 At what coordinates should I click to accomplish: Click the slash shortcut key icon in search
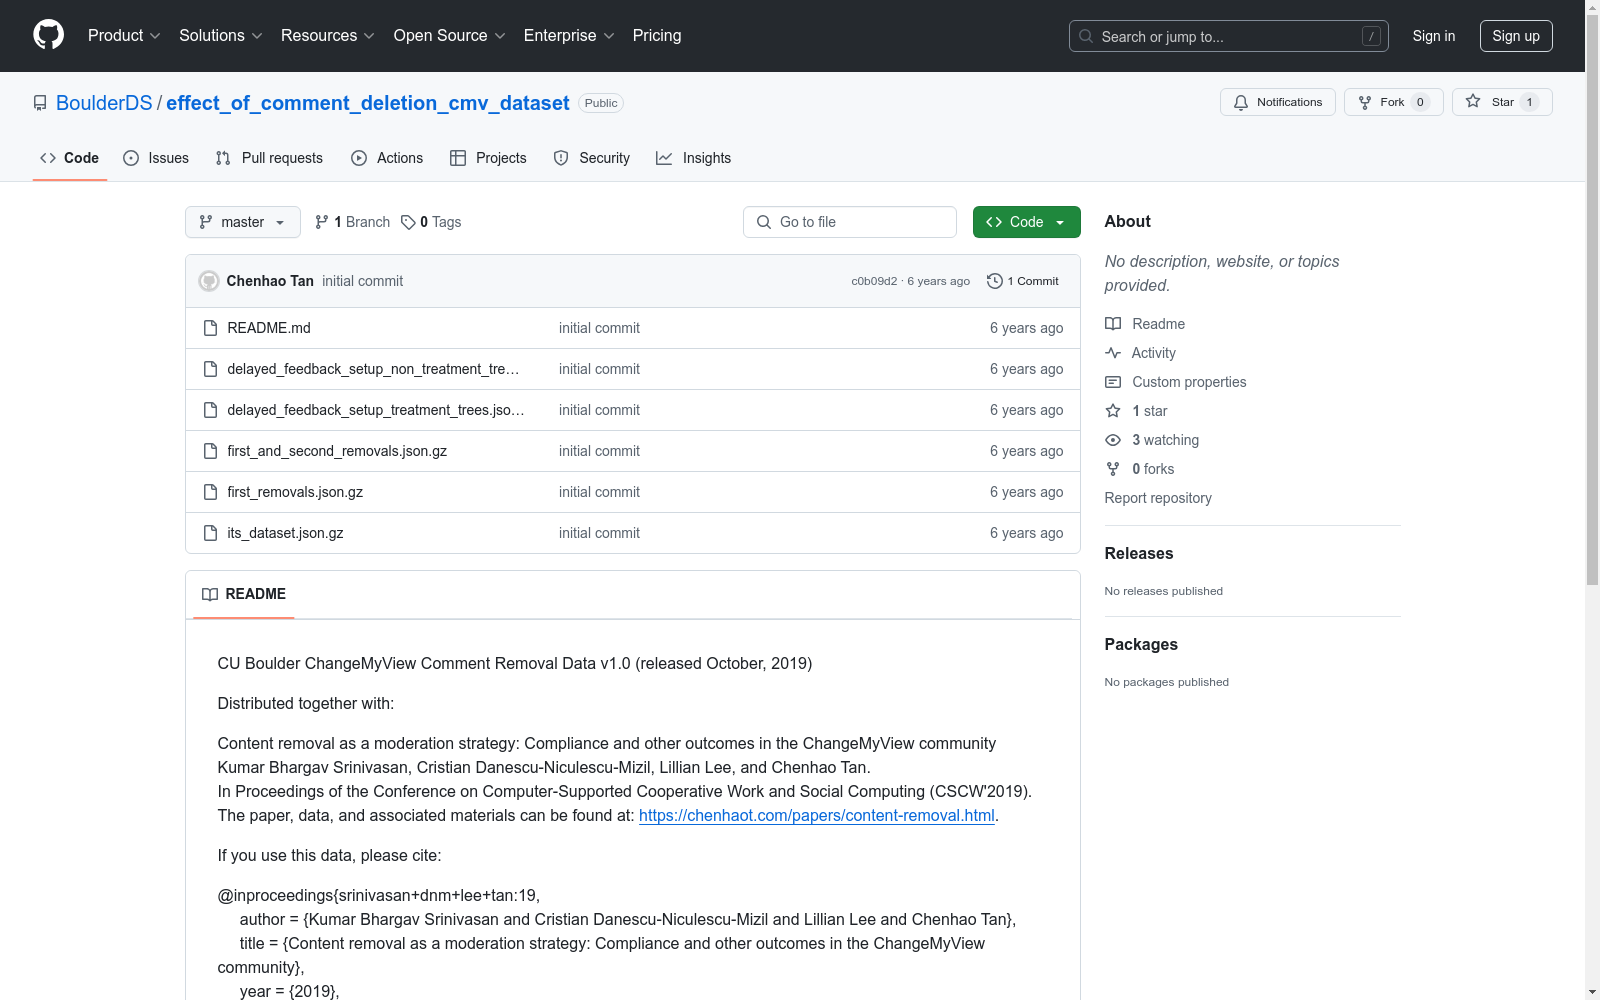coord(1371,36)
